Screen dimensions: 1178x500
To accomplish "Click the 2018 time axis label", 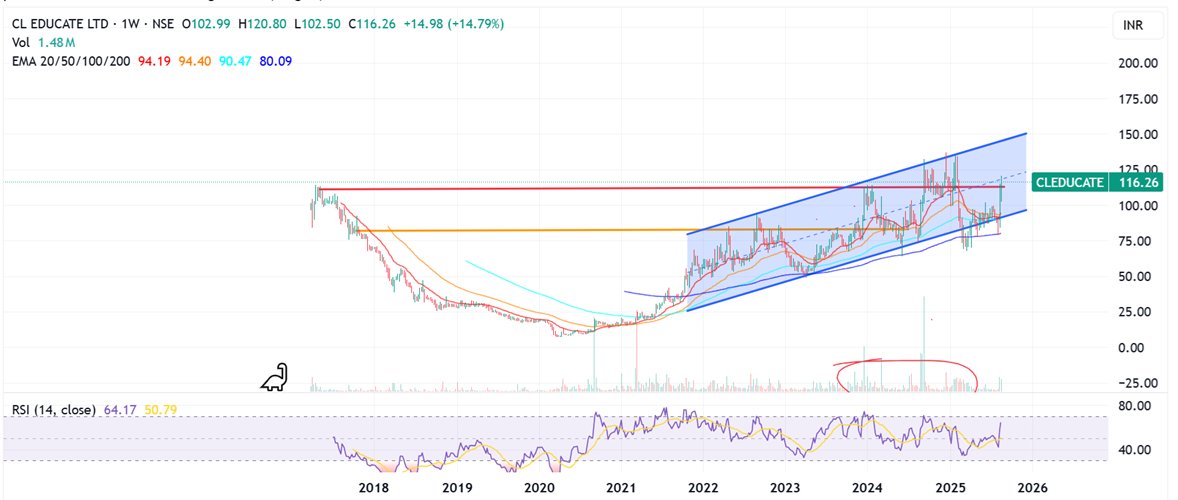I will click(x=373, y=486).
